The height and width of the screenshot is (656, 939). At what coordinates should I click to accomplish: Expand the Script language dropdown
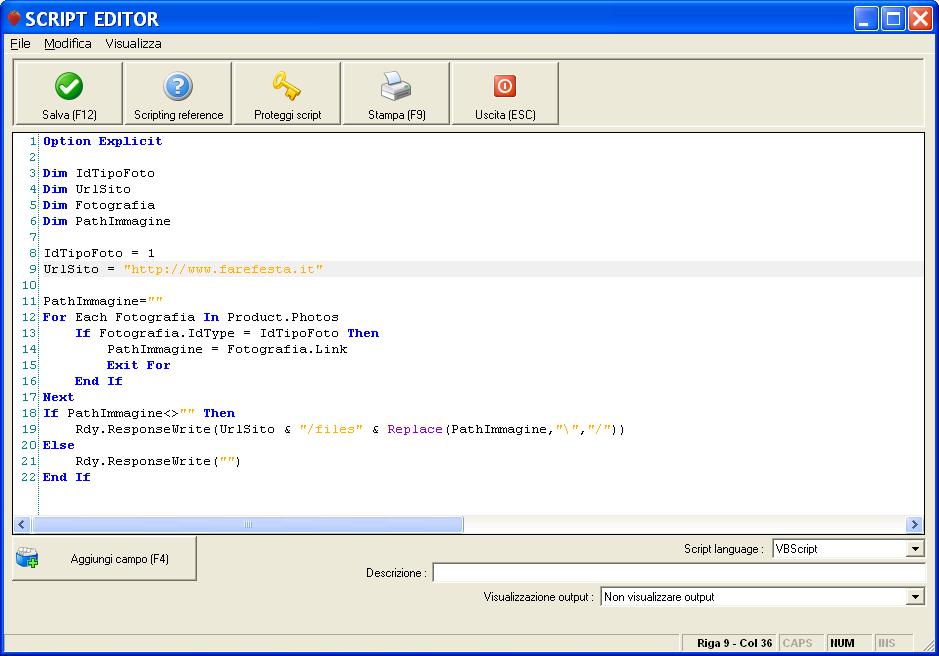(x=915, y=549)
